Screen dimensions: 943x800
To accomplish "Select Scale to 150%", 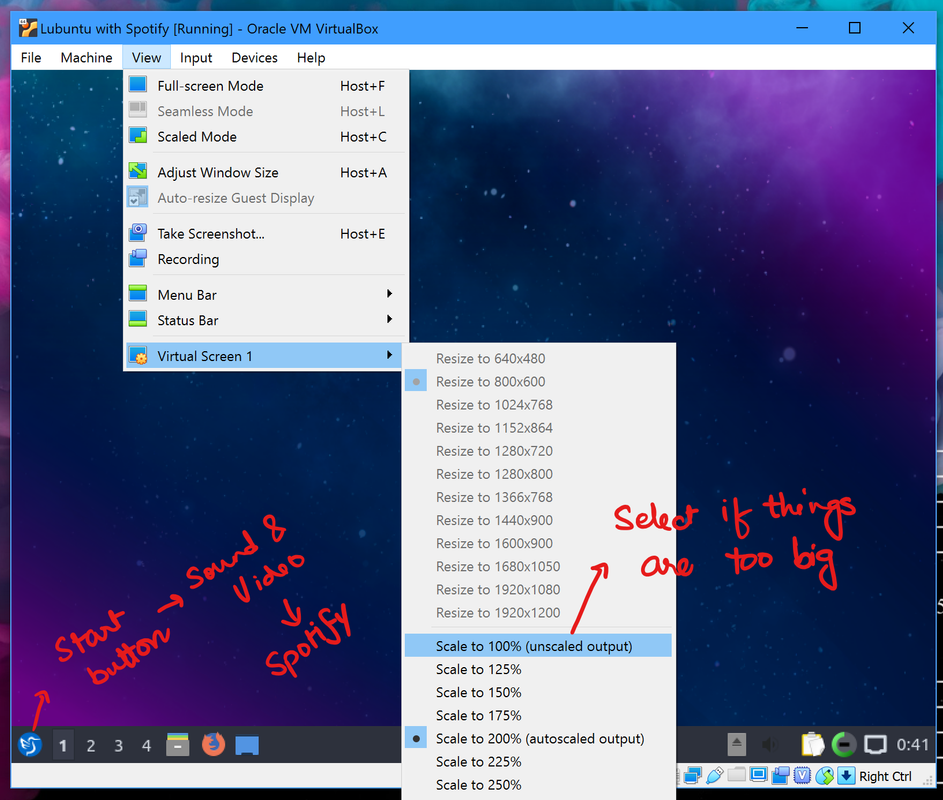I will tap(538, 692).
